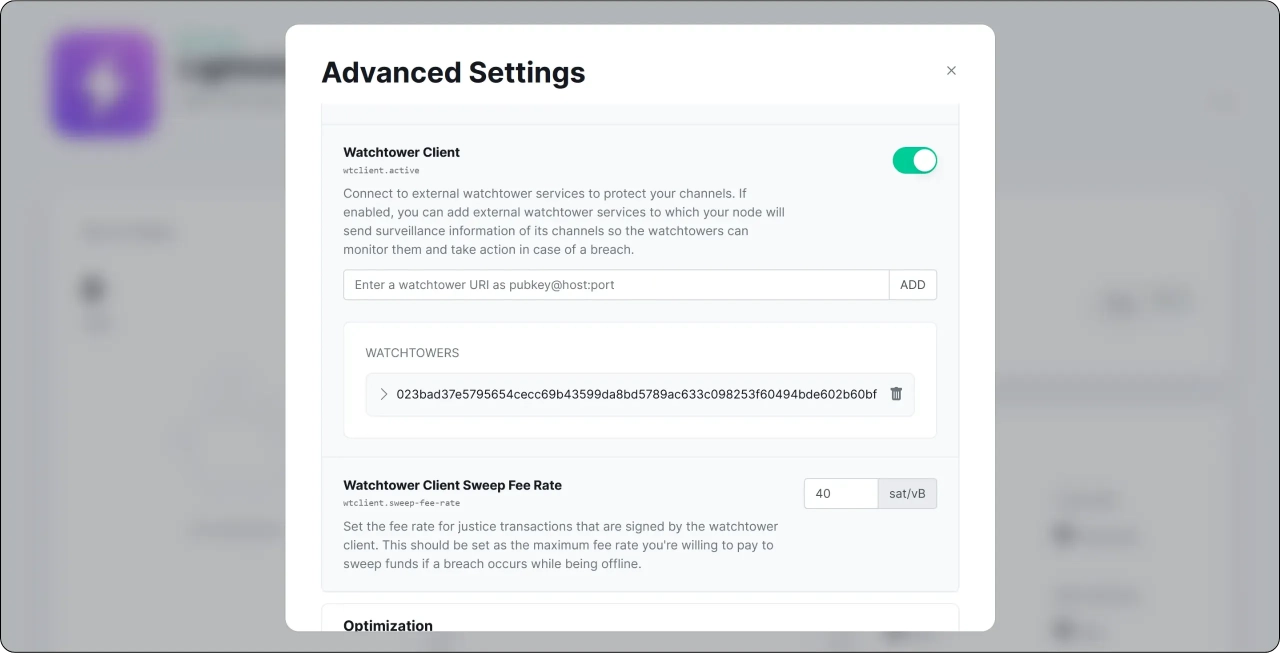The image size is (1280, 653).
Task: Click the Advanced Settings title
Action: point(453,72)
